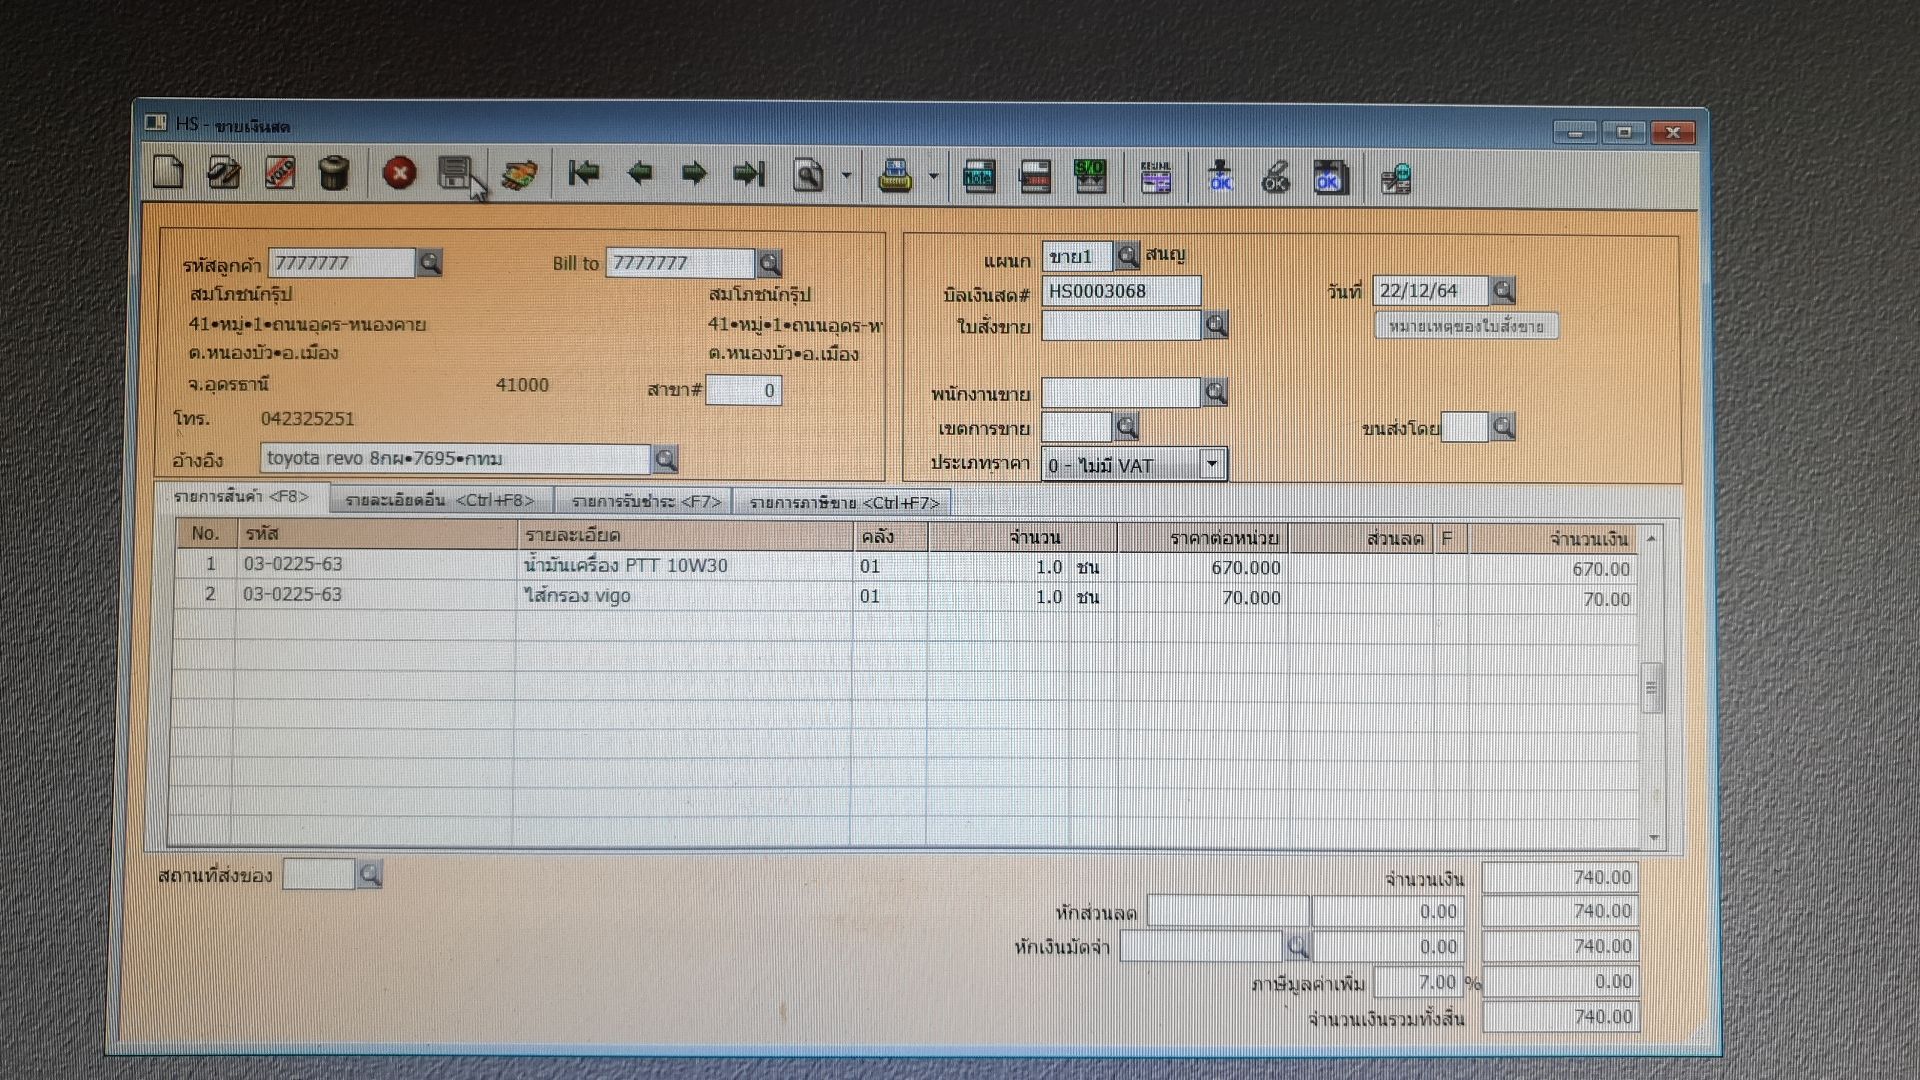Click bill number field HS0003068

coord(1121,291)
